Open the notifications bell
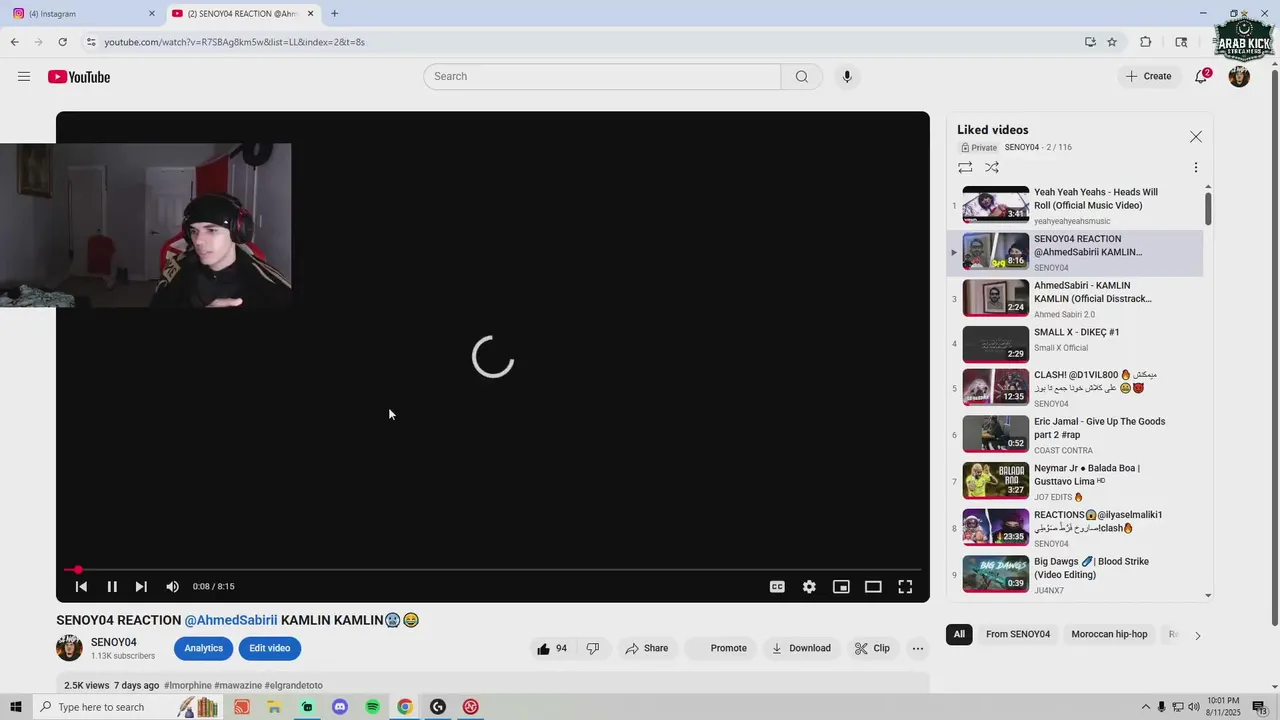 coord(1202,77)
